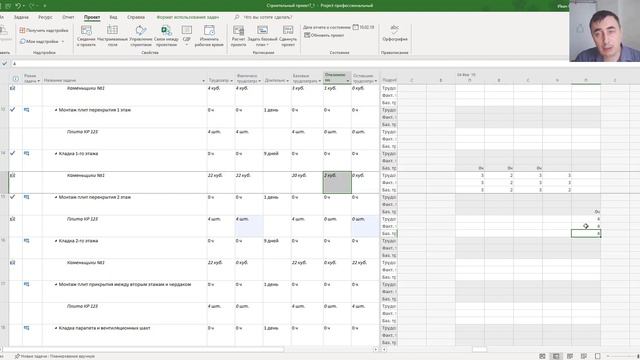Viewport: 640px width, 360px height.
Task: Click the Save icon in title bar
Action: click(x=8, y=6)
